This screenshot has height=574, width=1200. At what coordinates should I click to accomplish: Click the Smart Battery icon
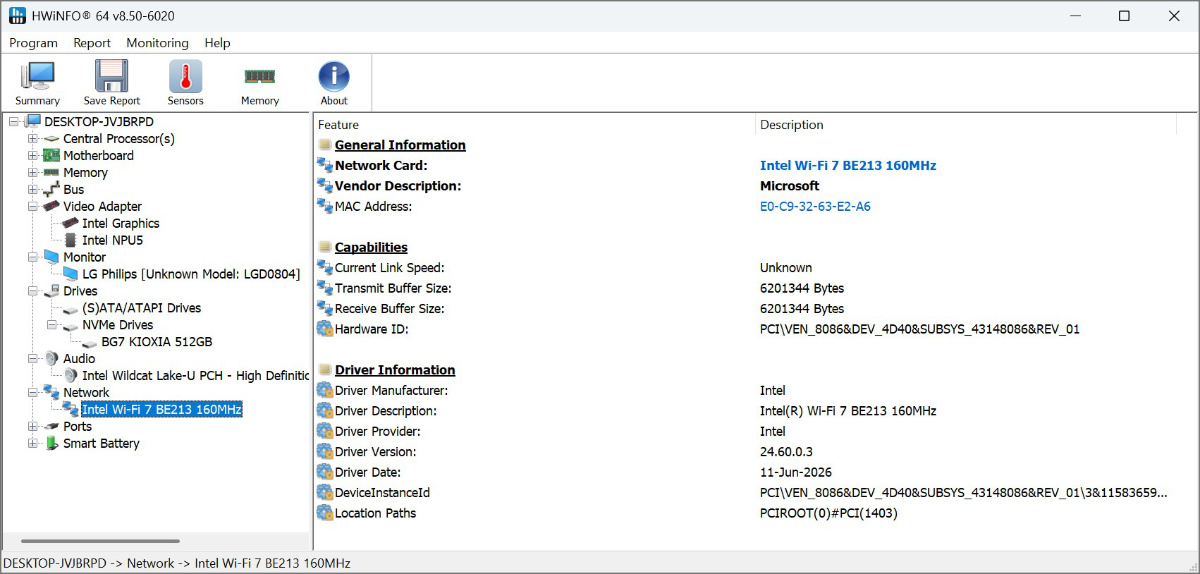(x=52, y=444)
